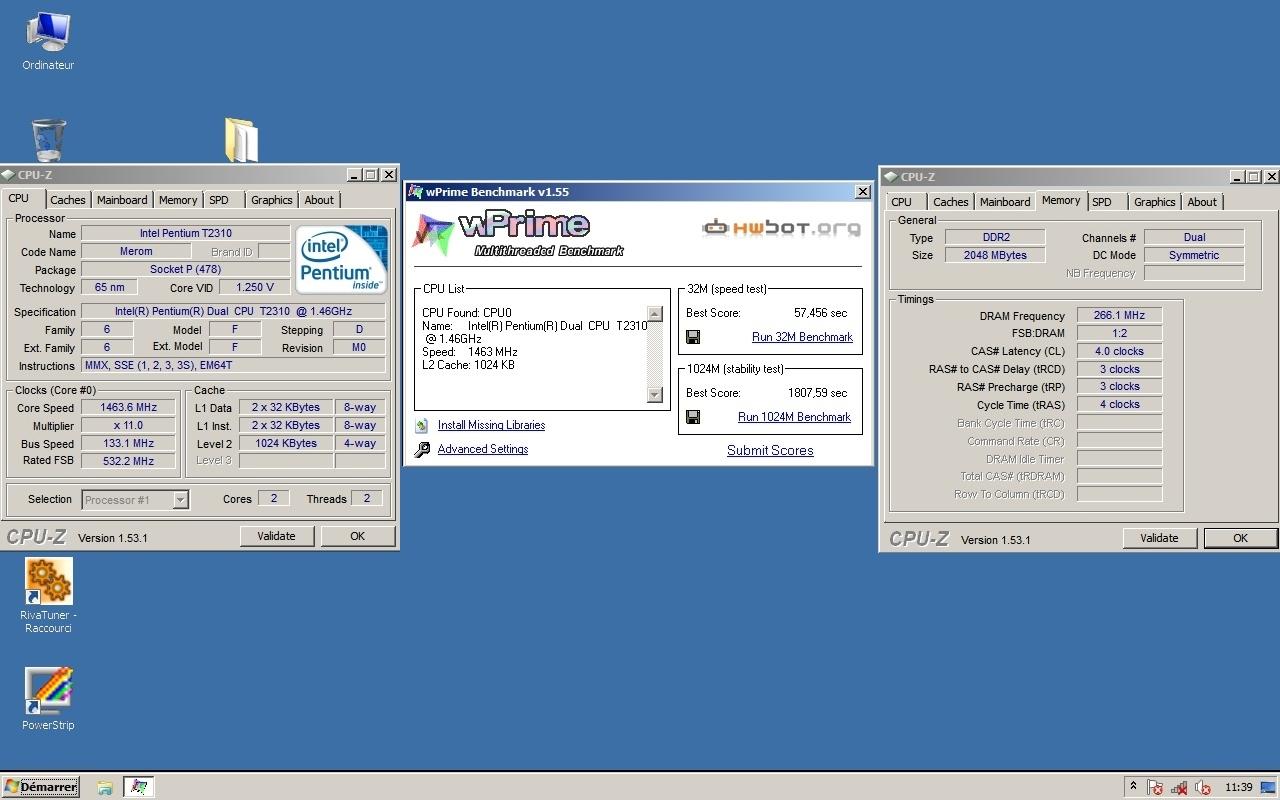Click the show desktop icon next to clock
The image size is (1280, 800).
1268,787
